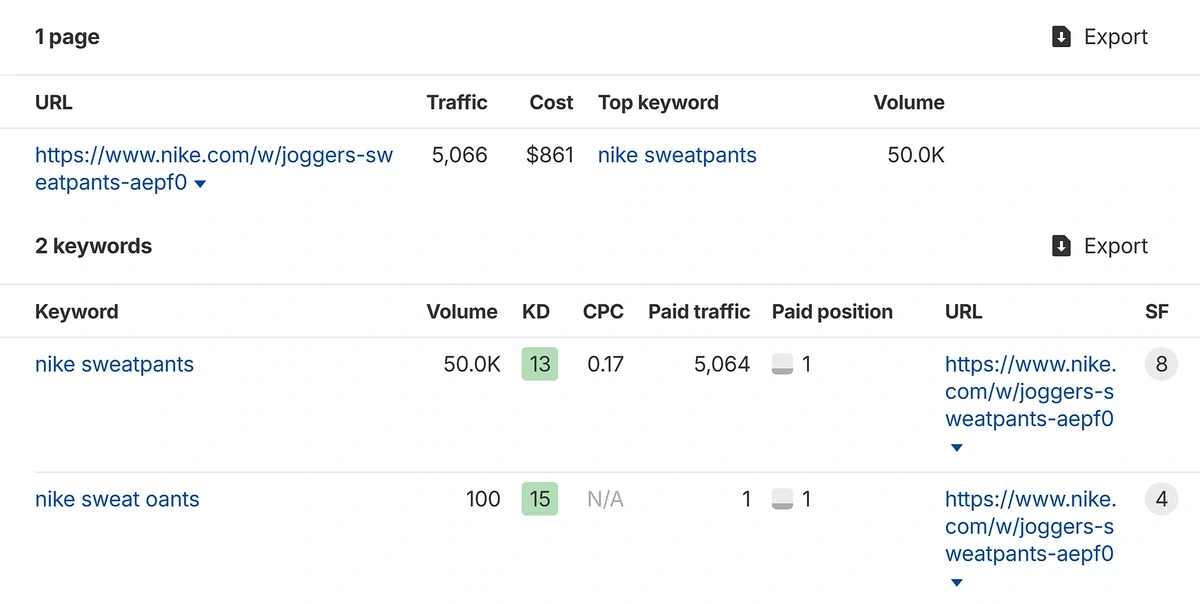Click the Keyword column header
1200x604 pixels.
pos(76,311)
